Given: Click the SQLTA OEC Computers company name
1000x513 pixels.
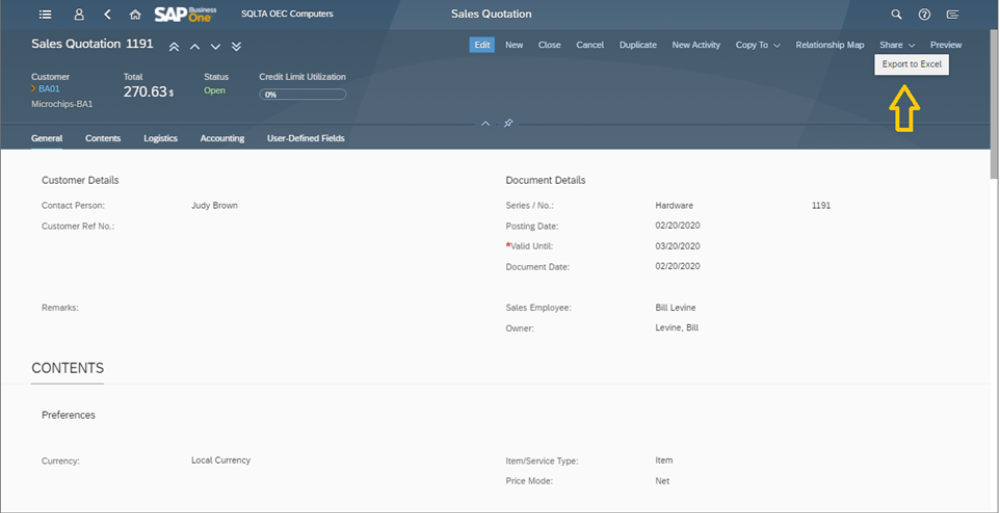Looking at the screenshot, I should pyautogui.click(x=287, y=14).
